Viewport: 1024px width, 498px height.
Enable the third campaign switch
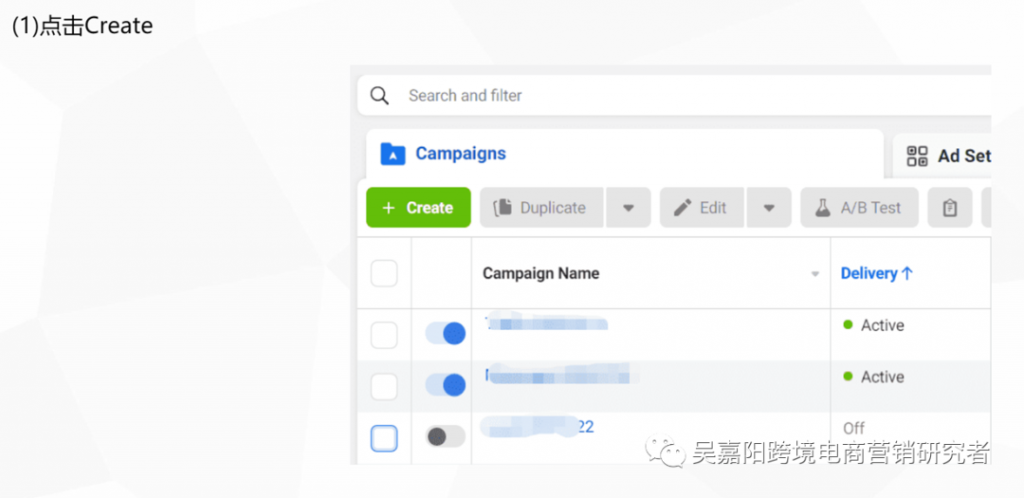pos(445,437)
